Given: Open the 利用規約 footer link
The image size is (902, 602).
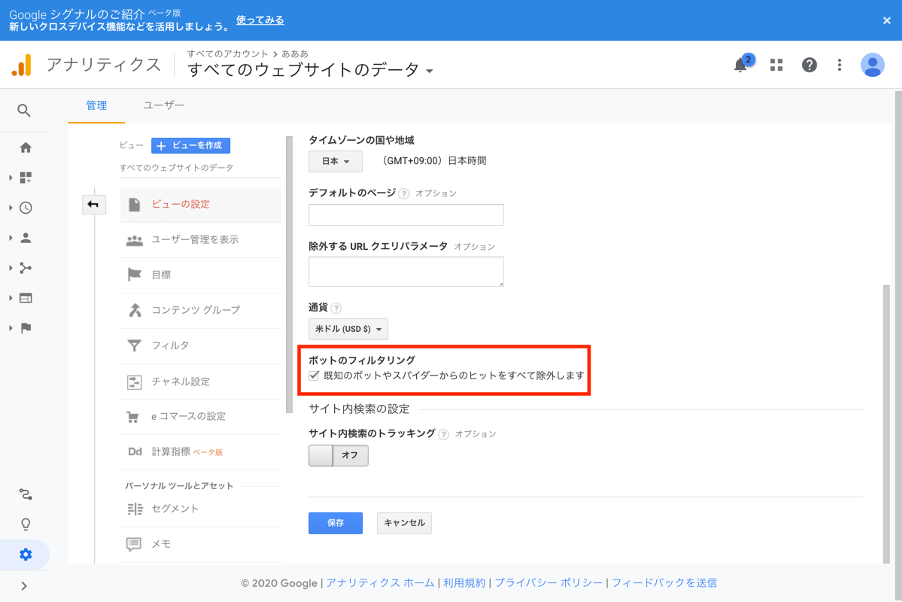Looking at the screenshot, I should [x=464, y=583].
